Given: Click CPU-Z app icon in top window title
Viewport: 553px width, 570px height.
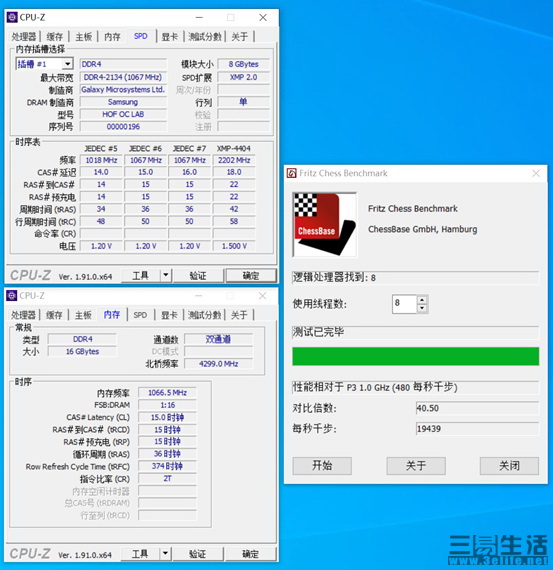Looking at the screenshot, I should (12, 17).
